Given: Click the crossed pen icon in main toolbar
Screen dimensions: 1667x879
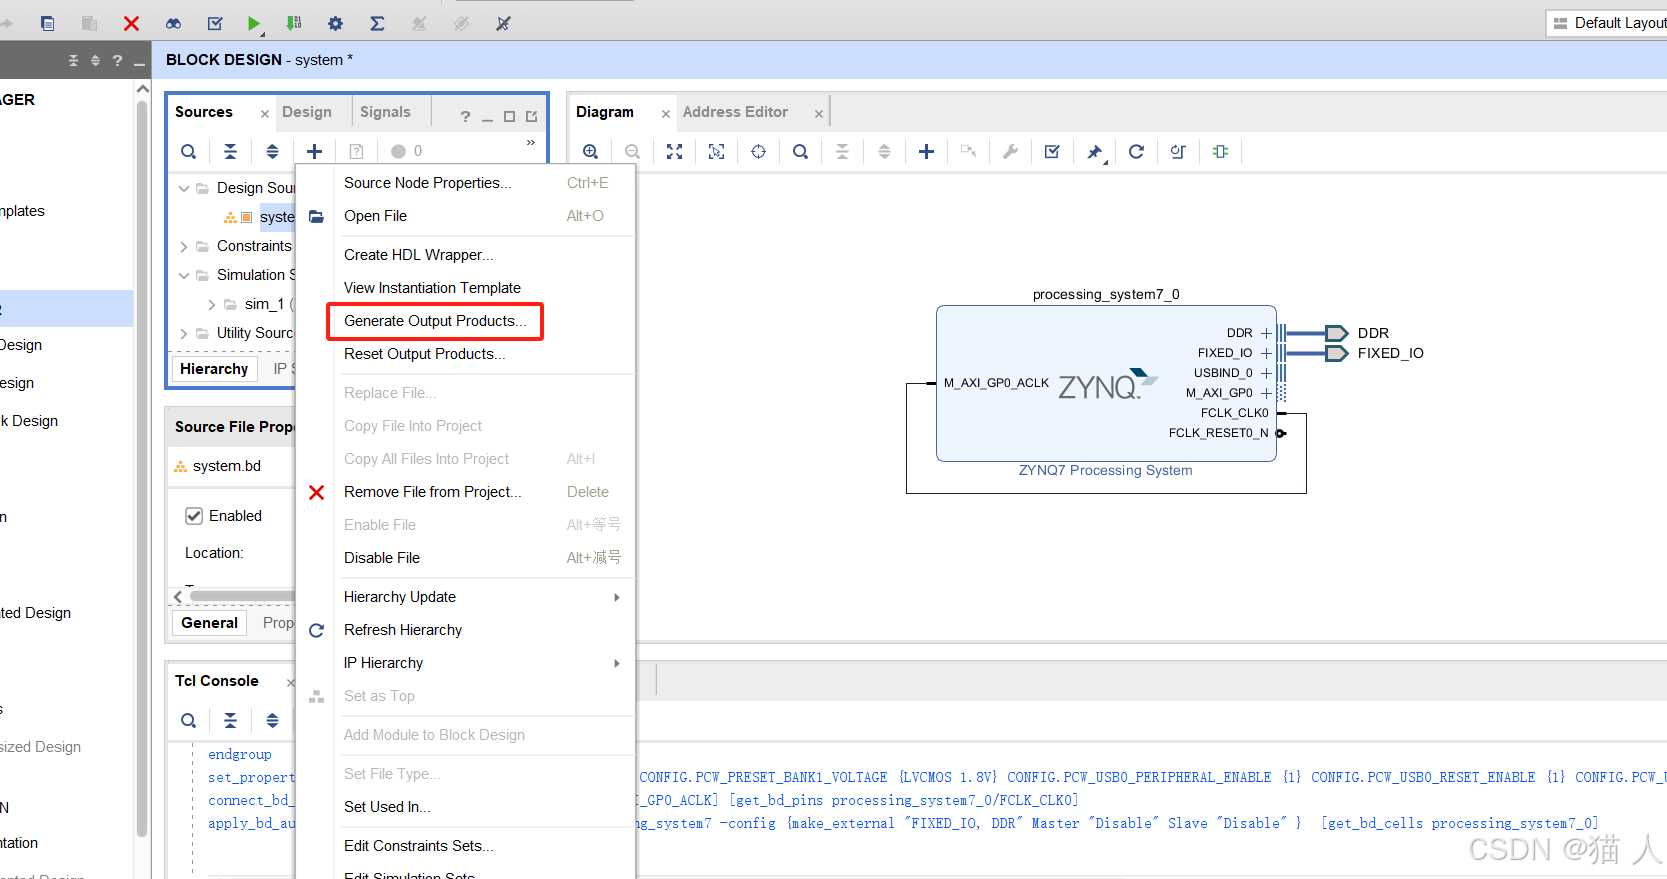Looking at the screenshot, I should pos(503,23).
